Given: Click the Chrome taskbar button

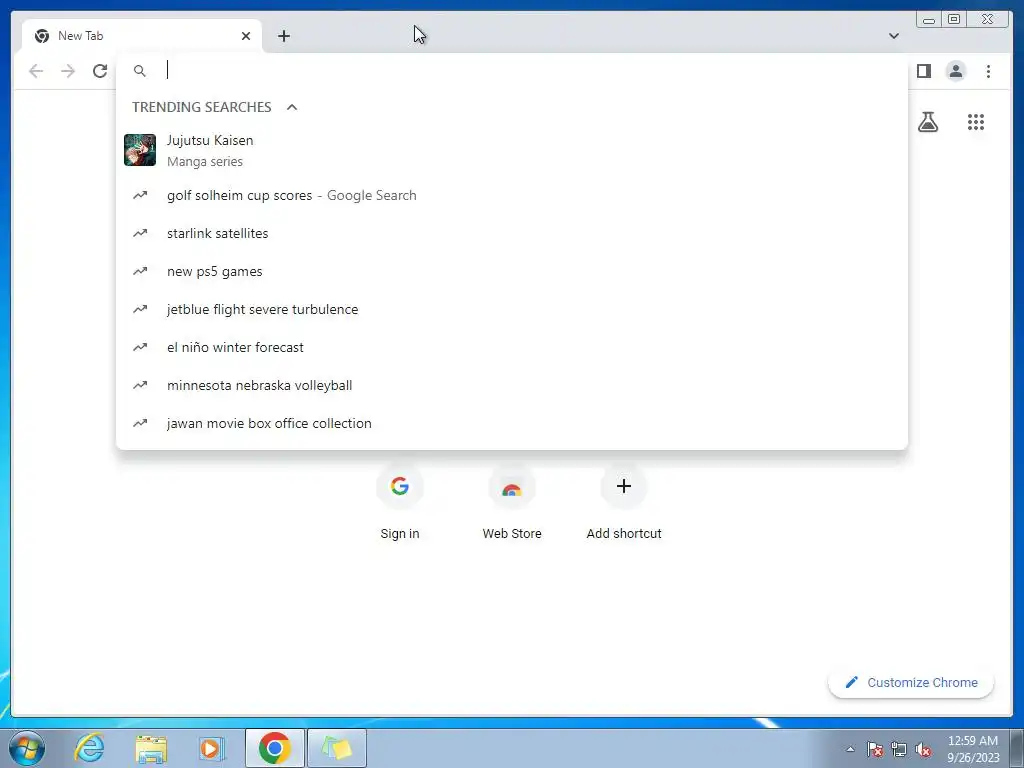Looking at the screenshot, I should point(274,748).
